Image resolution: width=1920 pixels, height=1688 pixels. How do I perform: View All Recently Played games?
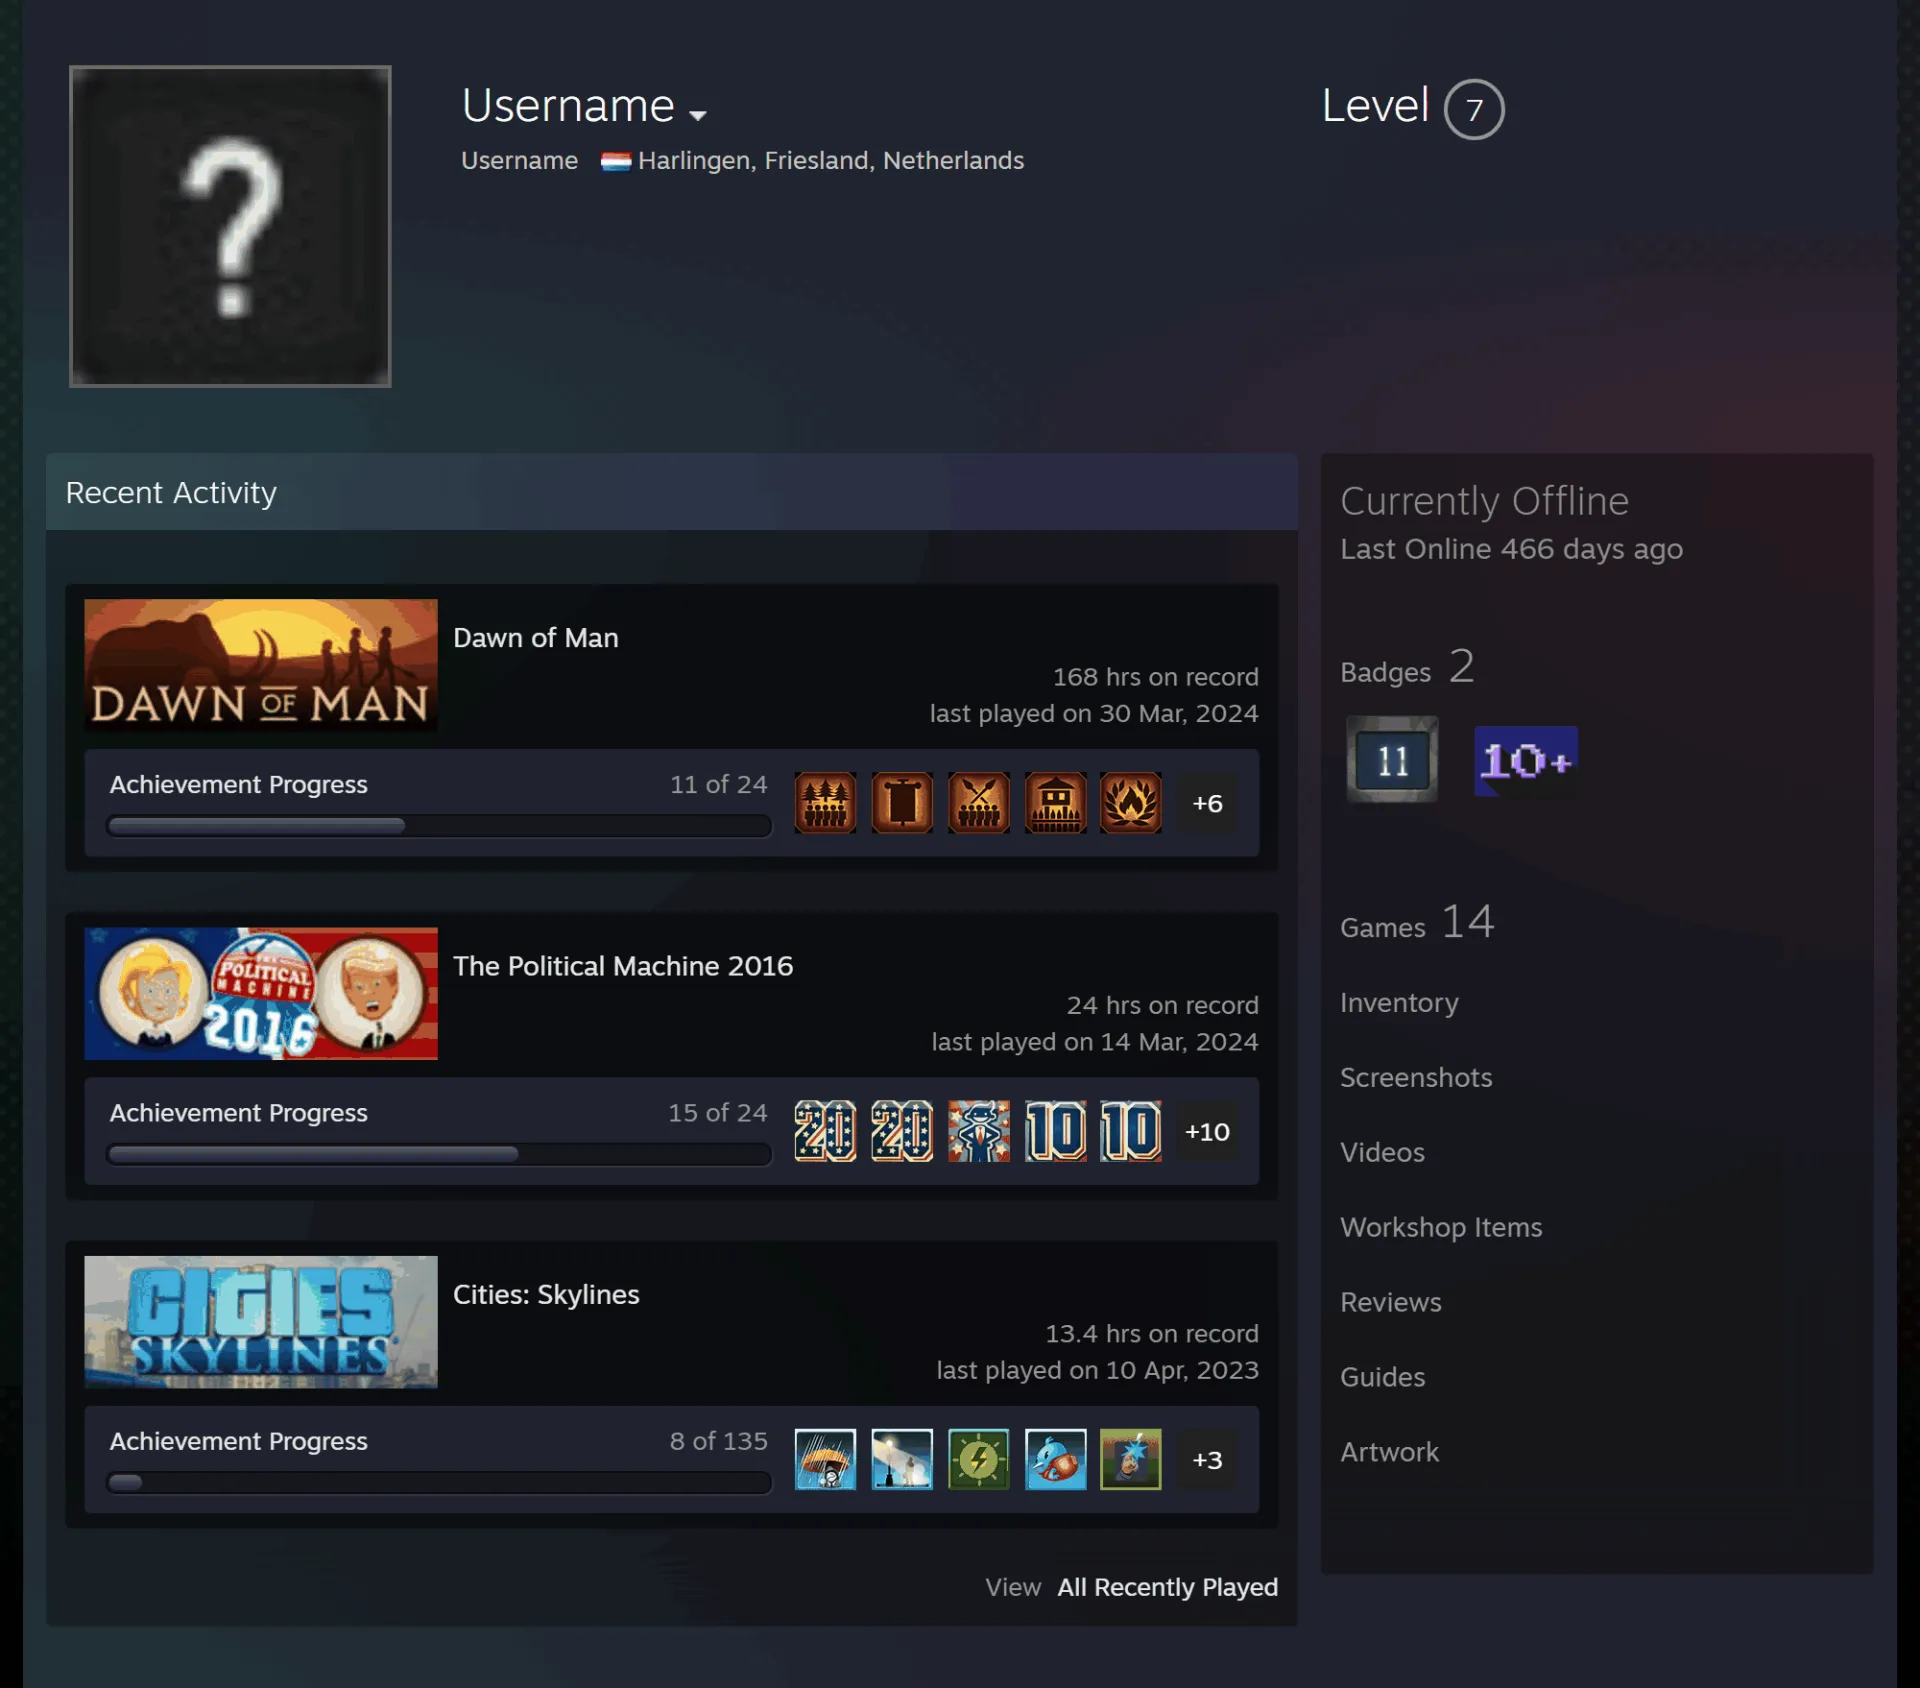tap(1167, 1587)
